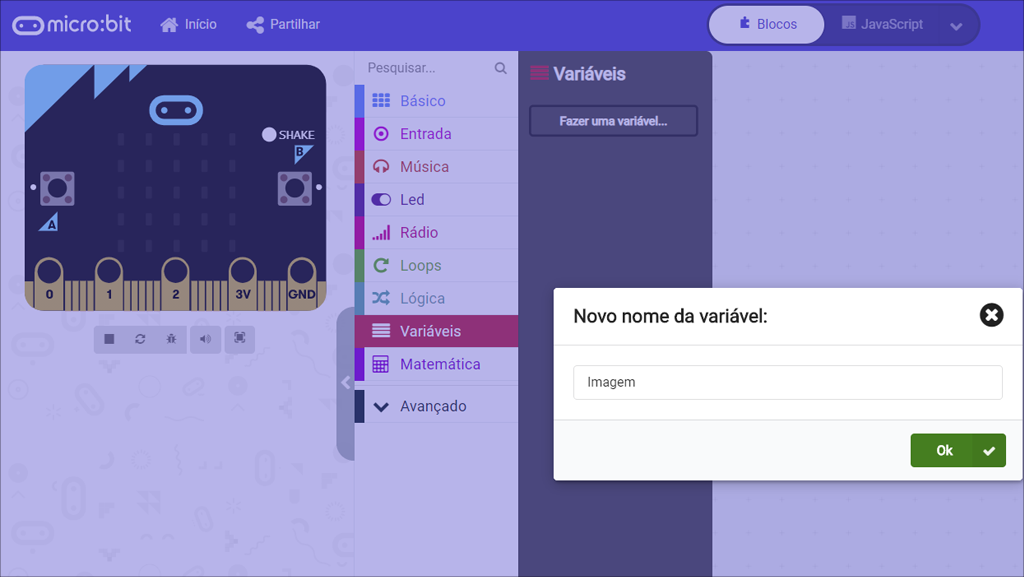Select the Variáveis block category

point(436,331)
